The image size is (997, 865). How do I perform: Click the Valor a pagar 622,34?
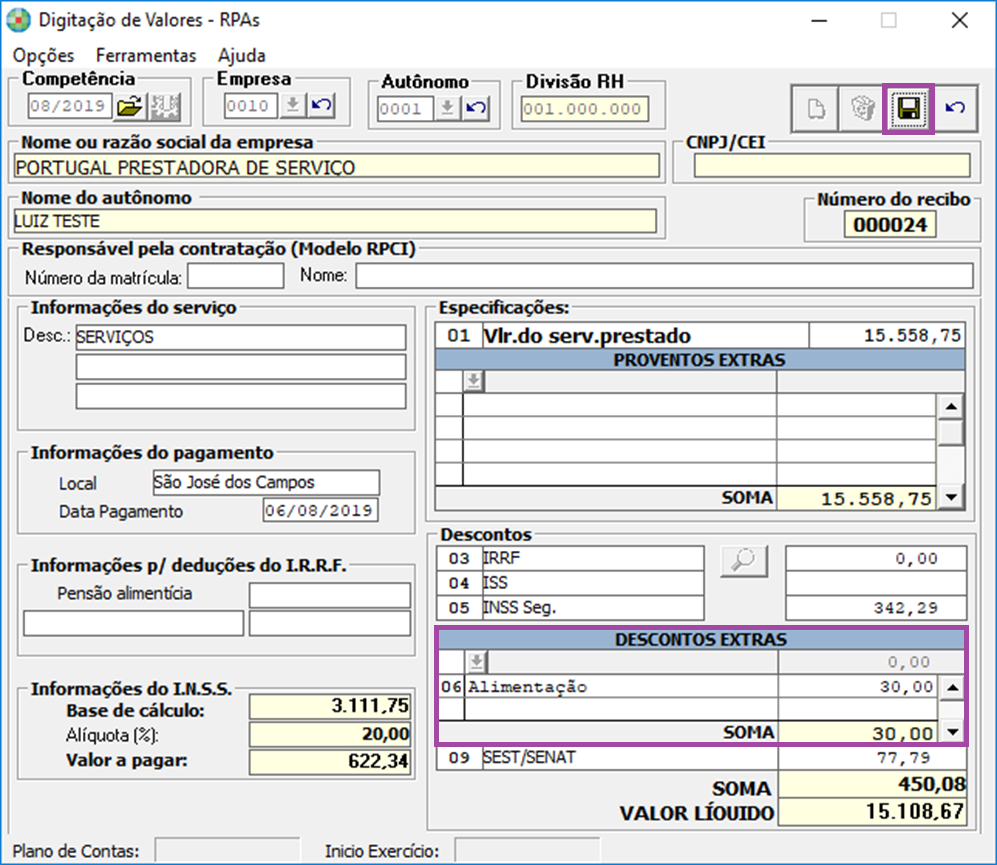(329, 761)
